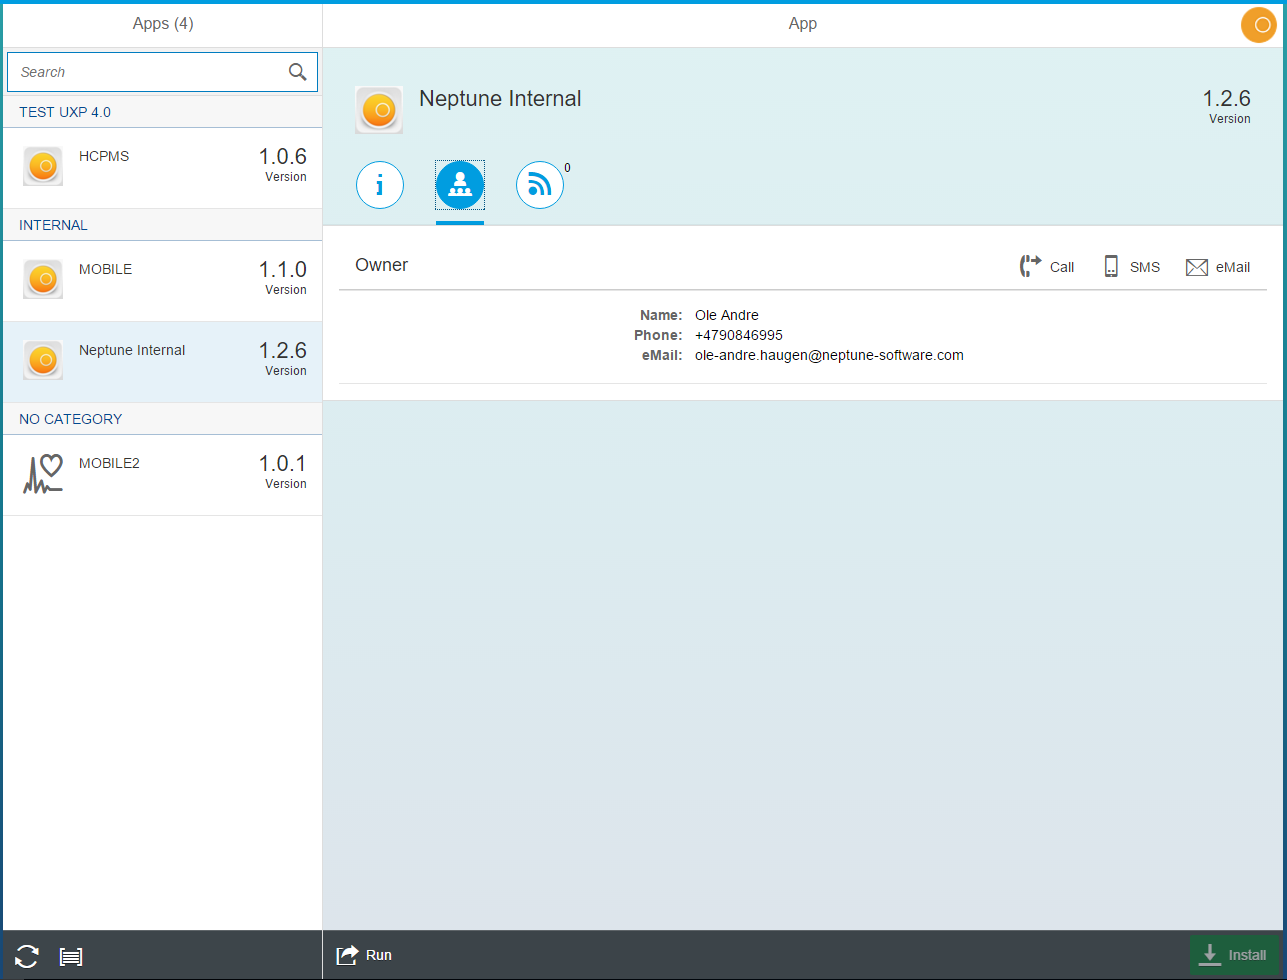Click the orange circle avatar top right

click(x=1258, y=24)
